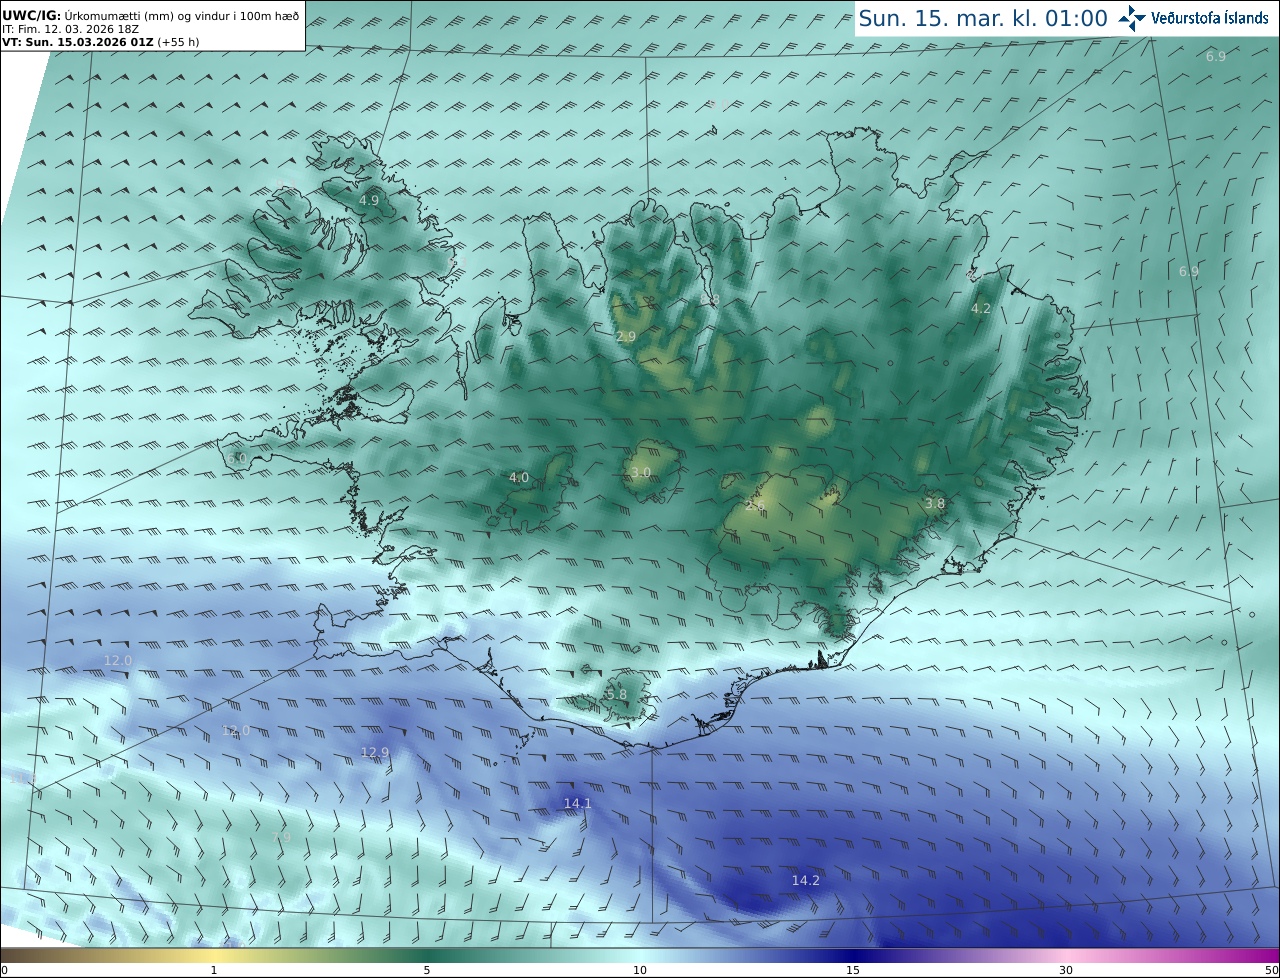
Task: Click the Veðurstofa Íslands name text
Action: (1210, 18)
